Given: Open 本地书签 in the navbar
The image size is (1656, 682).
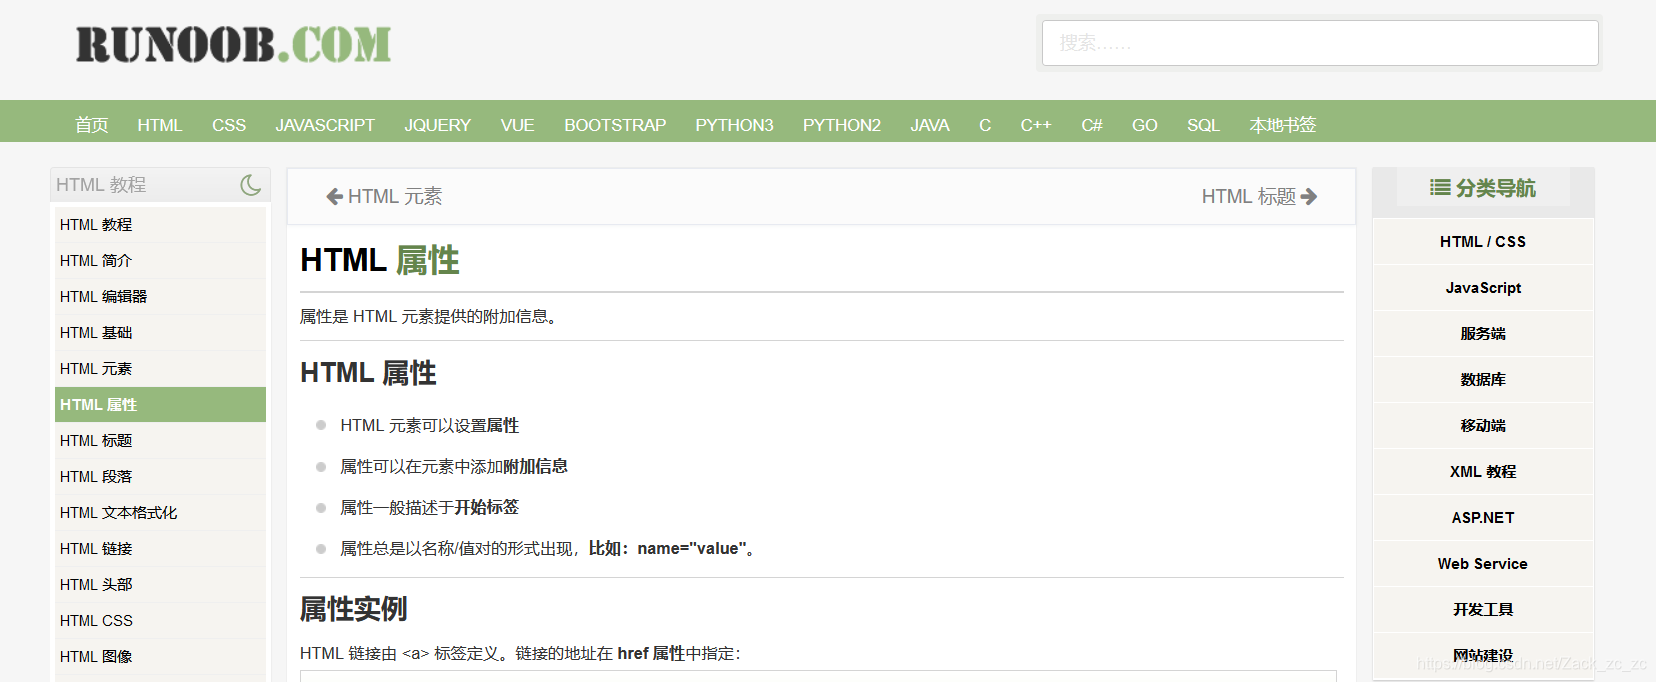Looking at the screenshot, I should (x=1283, y=125).
